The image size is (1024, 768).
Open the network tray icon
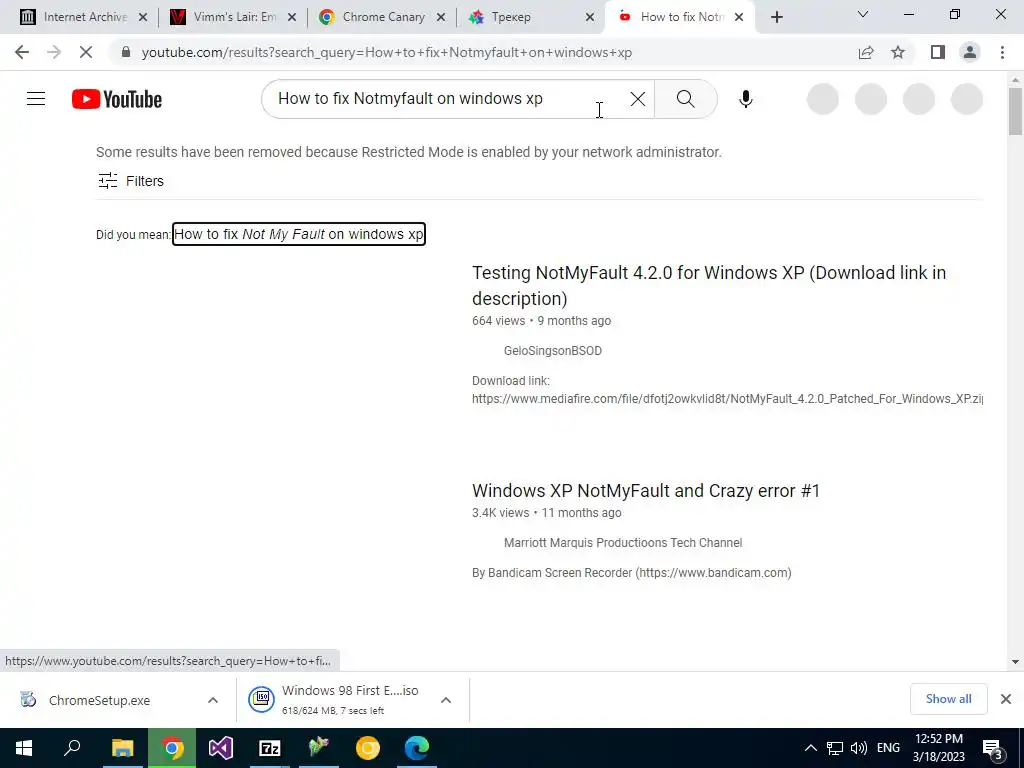pos(835,748)
